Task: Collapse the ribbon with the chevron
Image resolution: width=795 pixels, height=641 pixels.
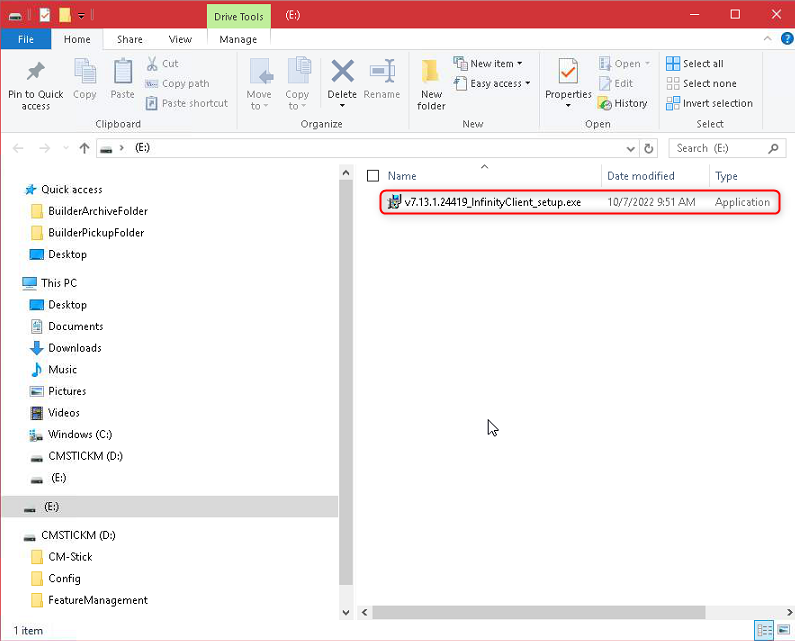Action: pos(767,39)
